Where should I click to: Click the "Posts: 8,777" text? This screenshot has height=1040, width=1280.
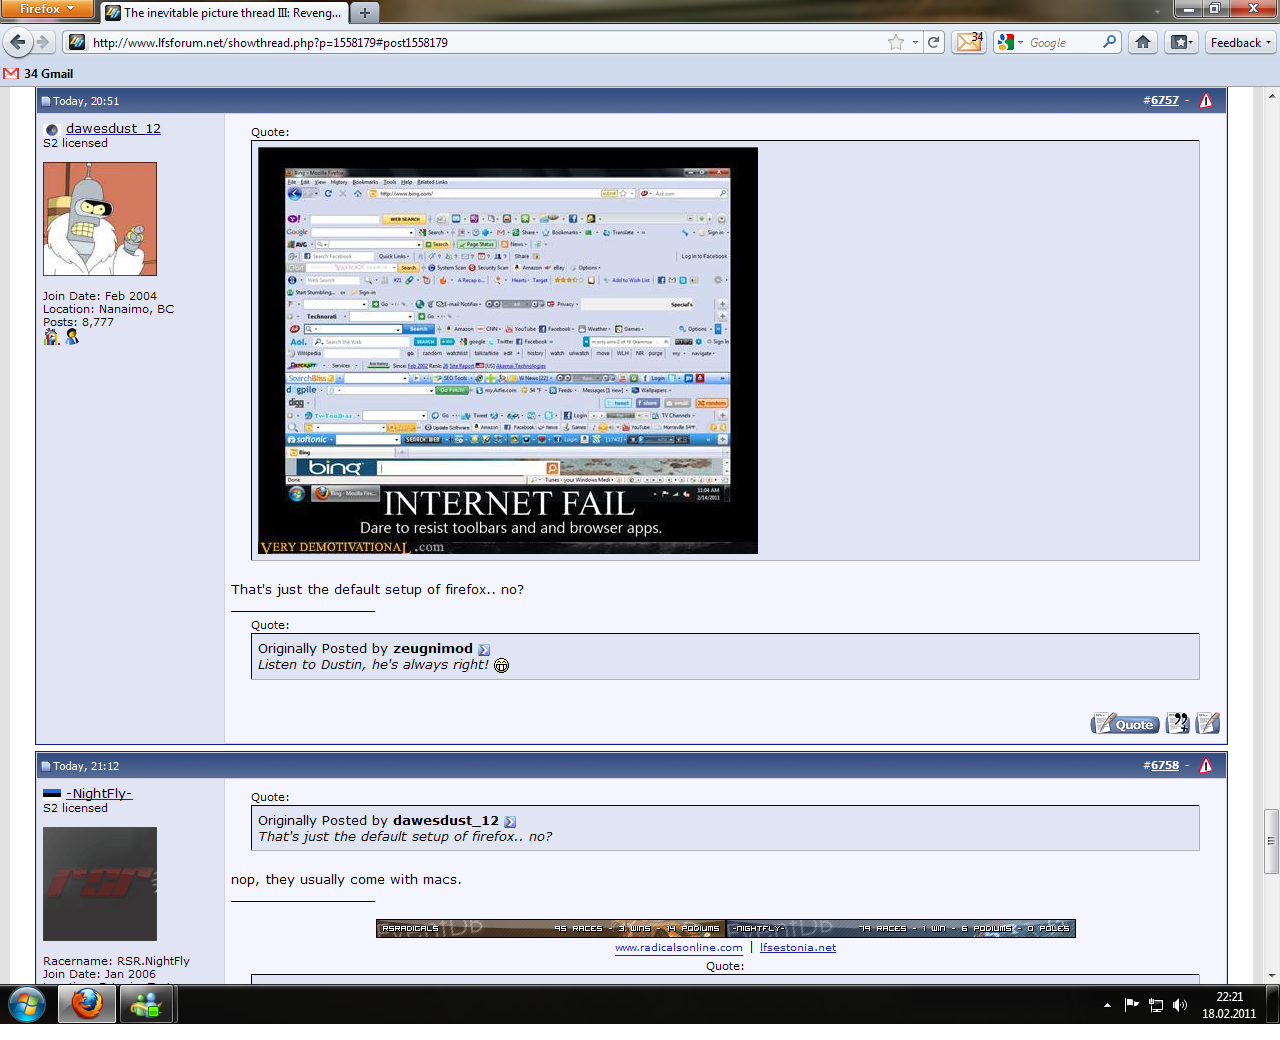pos(78,322)
